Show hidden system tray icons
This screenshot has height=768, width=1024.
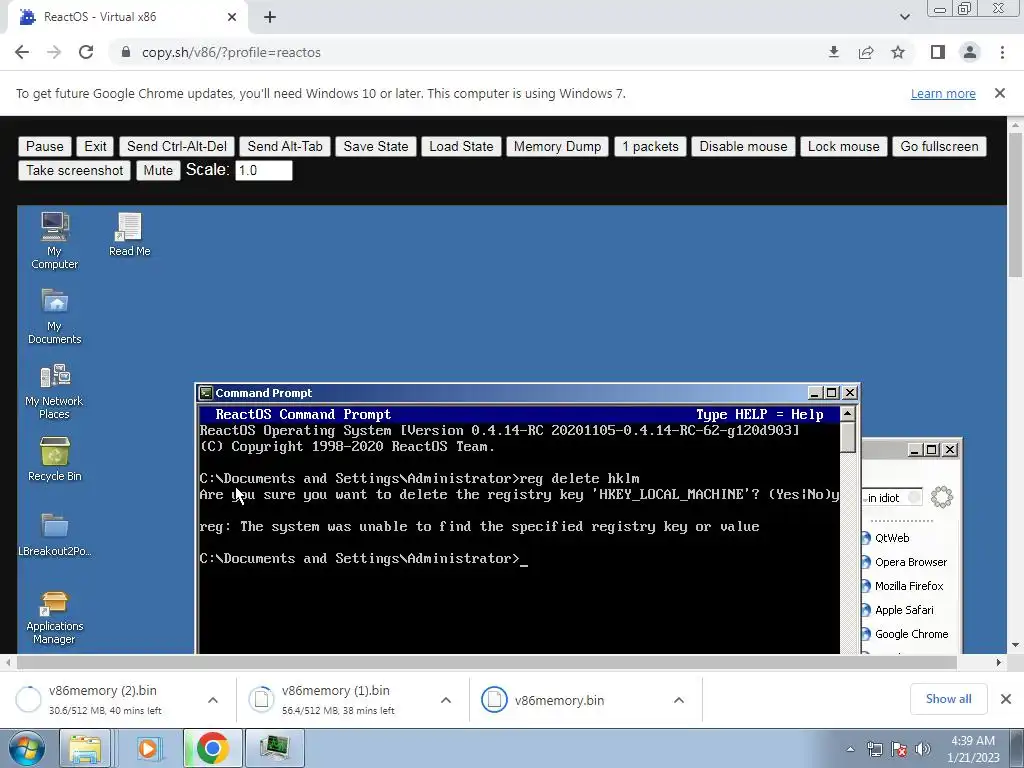point(850,749)
